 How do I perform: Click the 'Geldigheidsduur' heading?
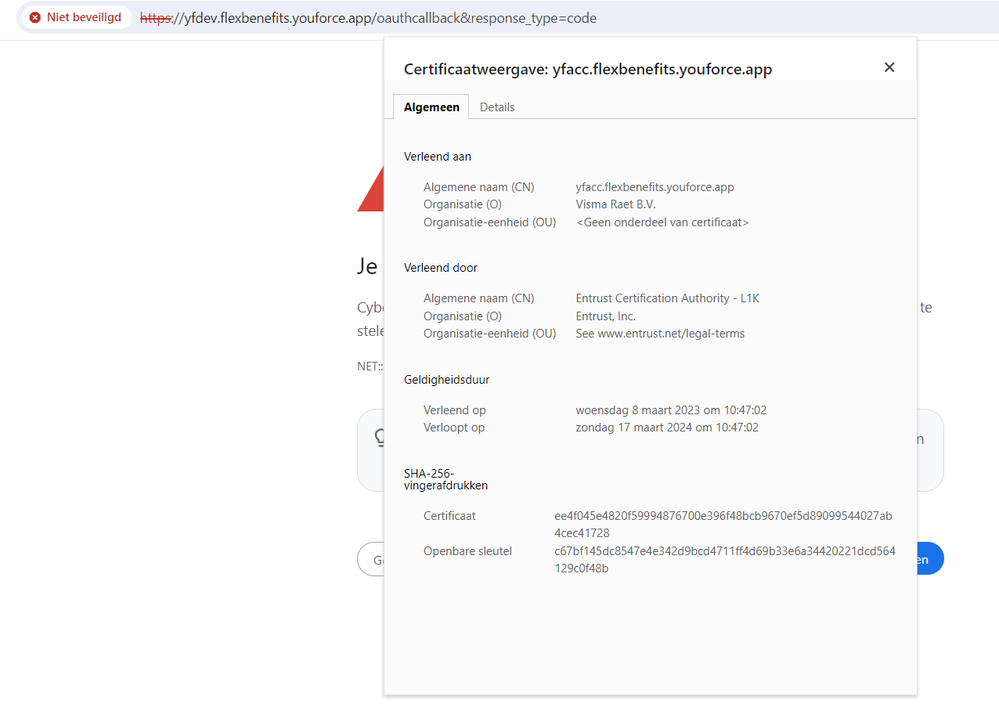pos(447,380)
